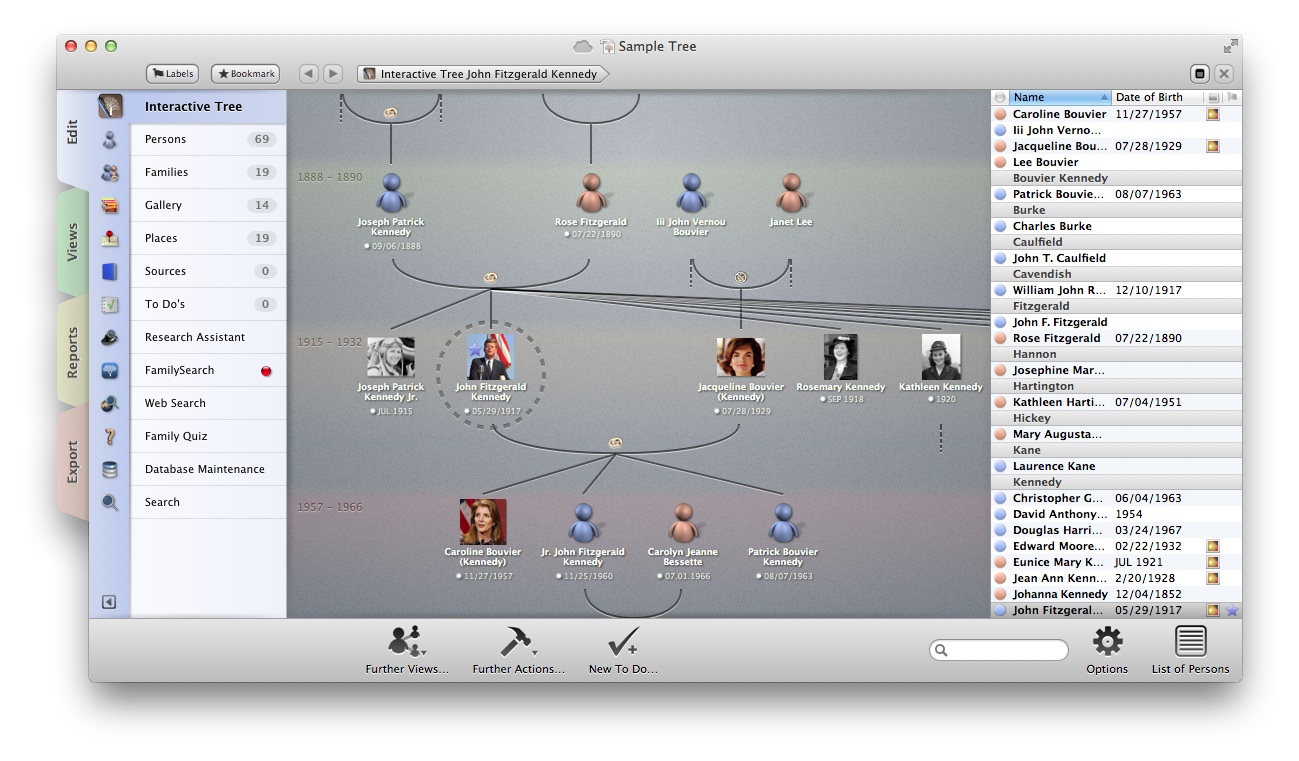This screenshot has height=761, width=1299.
Task: Open the Options gear icon
Action: pos(1107,641)
